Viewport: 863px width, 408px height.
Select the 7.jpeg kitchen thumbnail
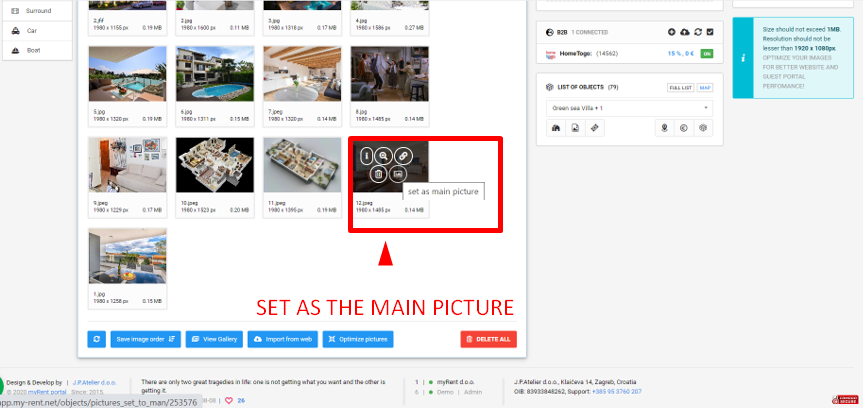pyautogui.click(x=302, y=74)
